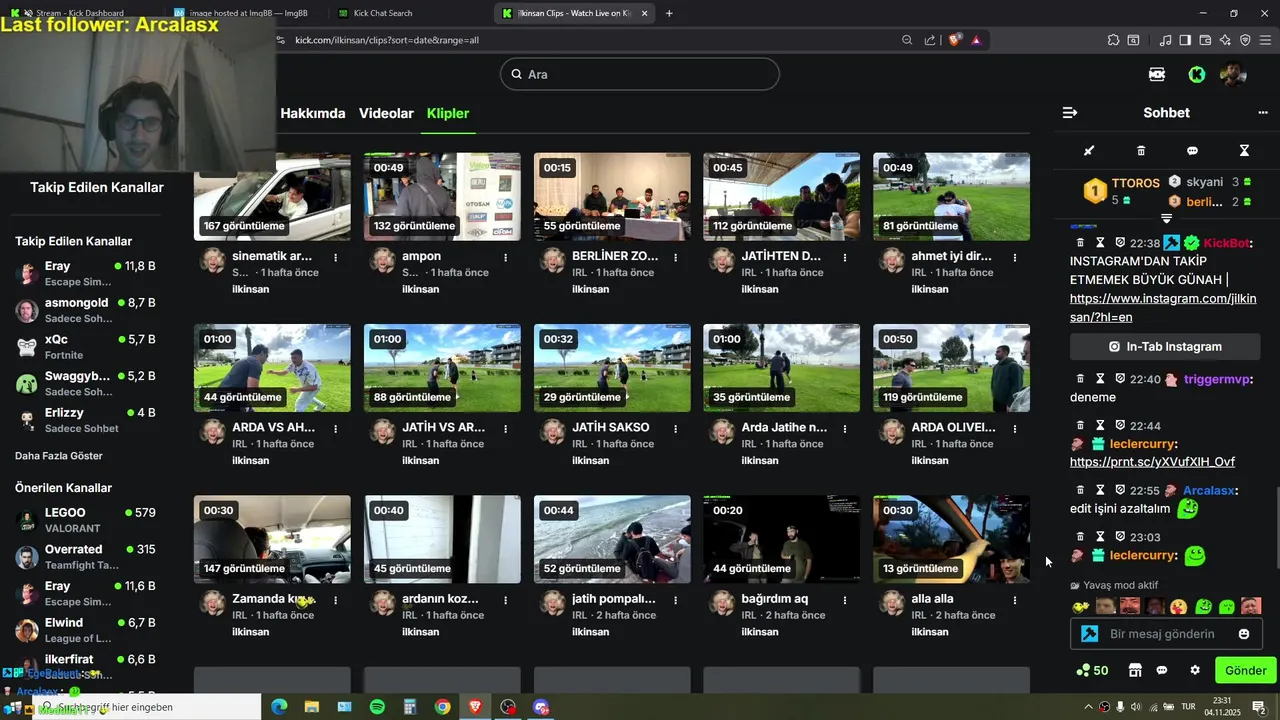Click shield icon on Arcalasx's 22:55 message

[x=1120, y=491]
